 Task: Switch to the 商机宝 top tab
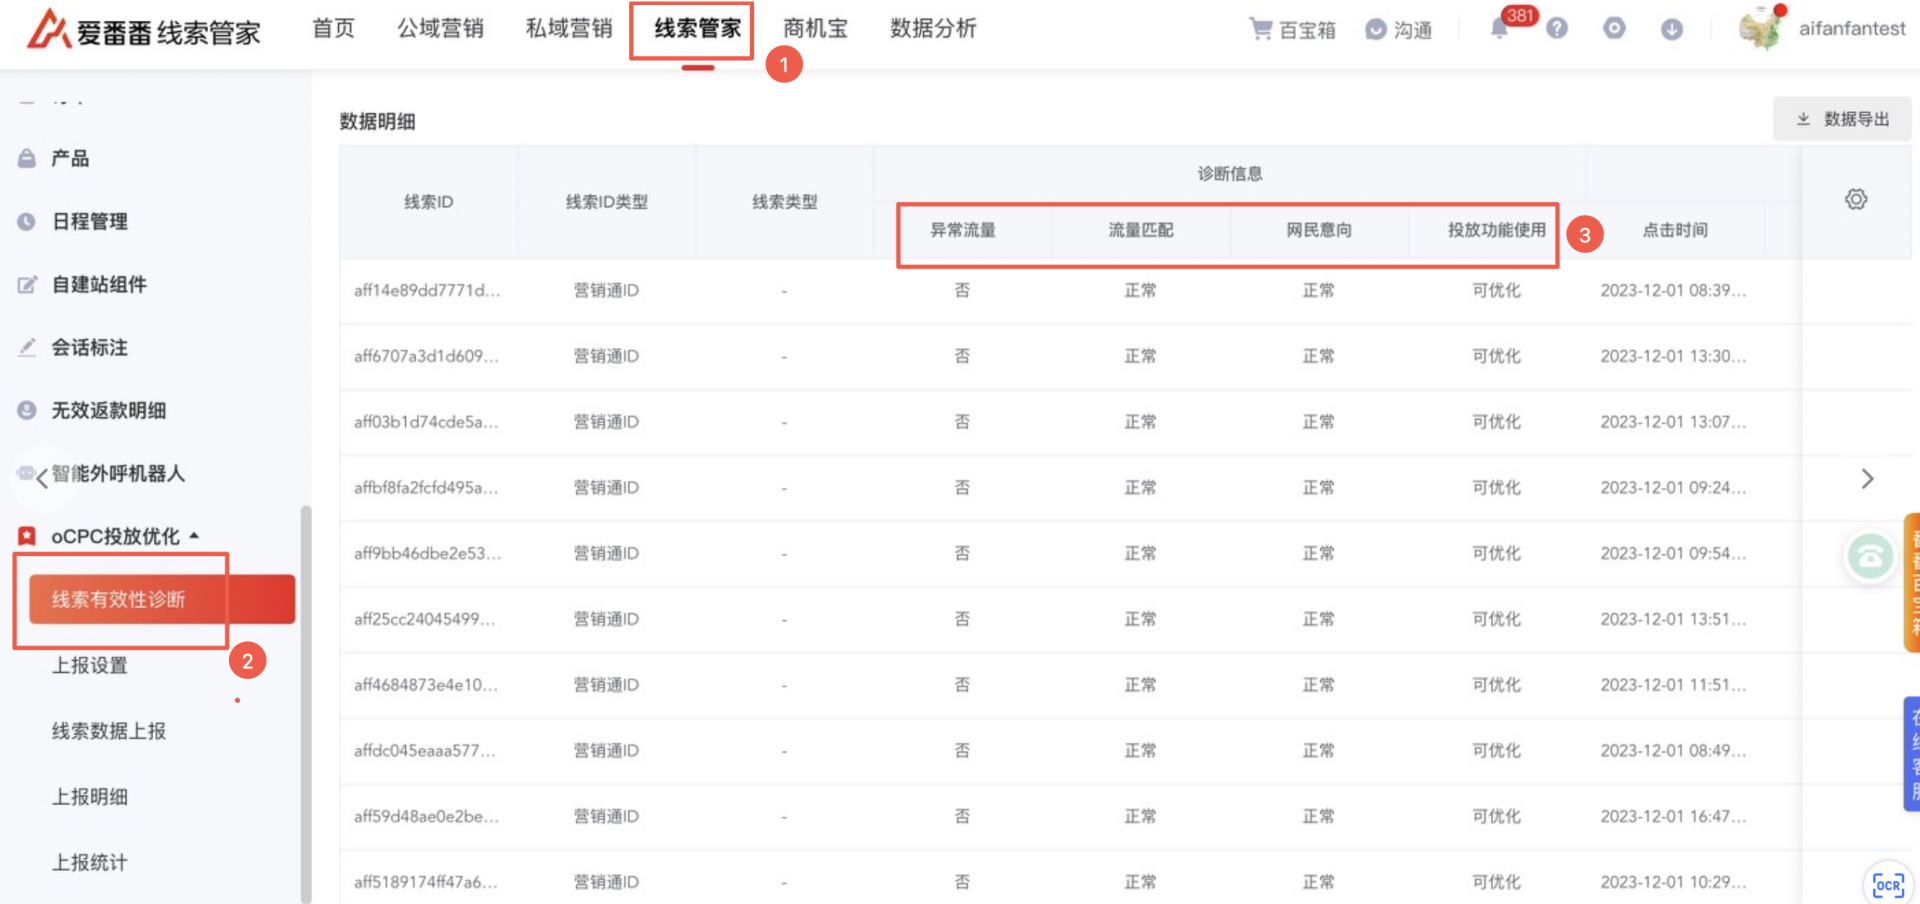[815, 29]
